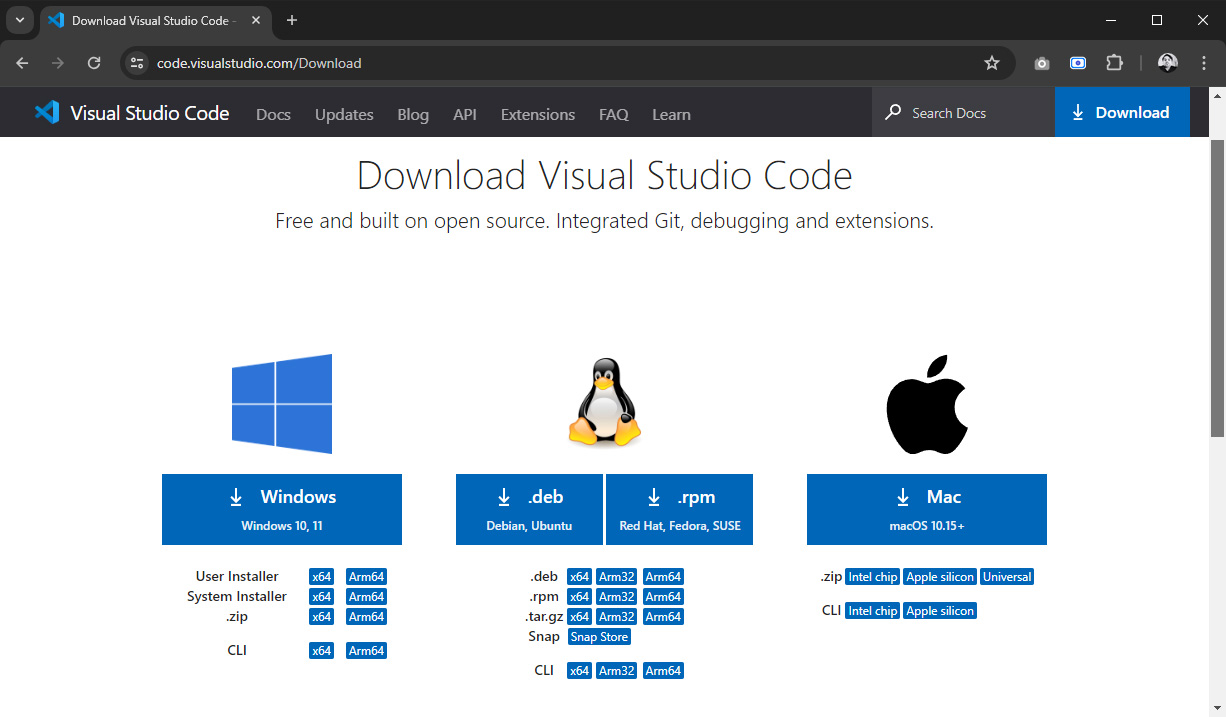
Task: Click the page vertical scrollbar thumb
Action: [1217, 288]
